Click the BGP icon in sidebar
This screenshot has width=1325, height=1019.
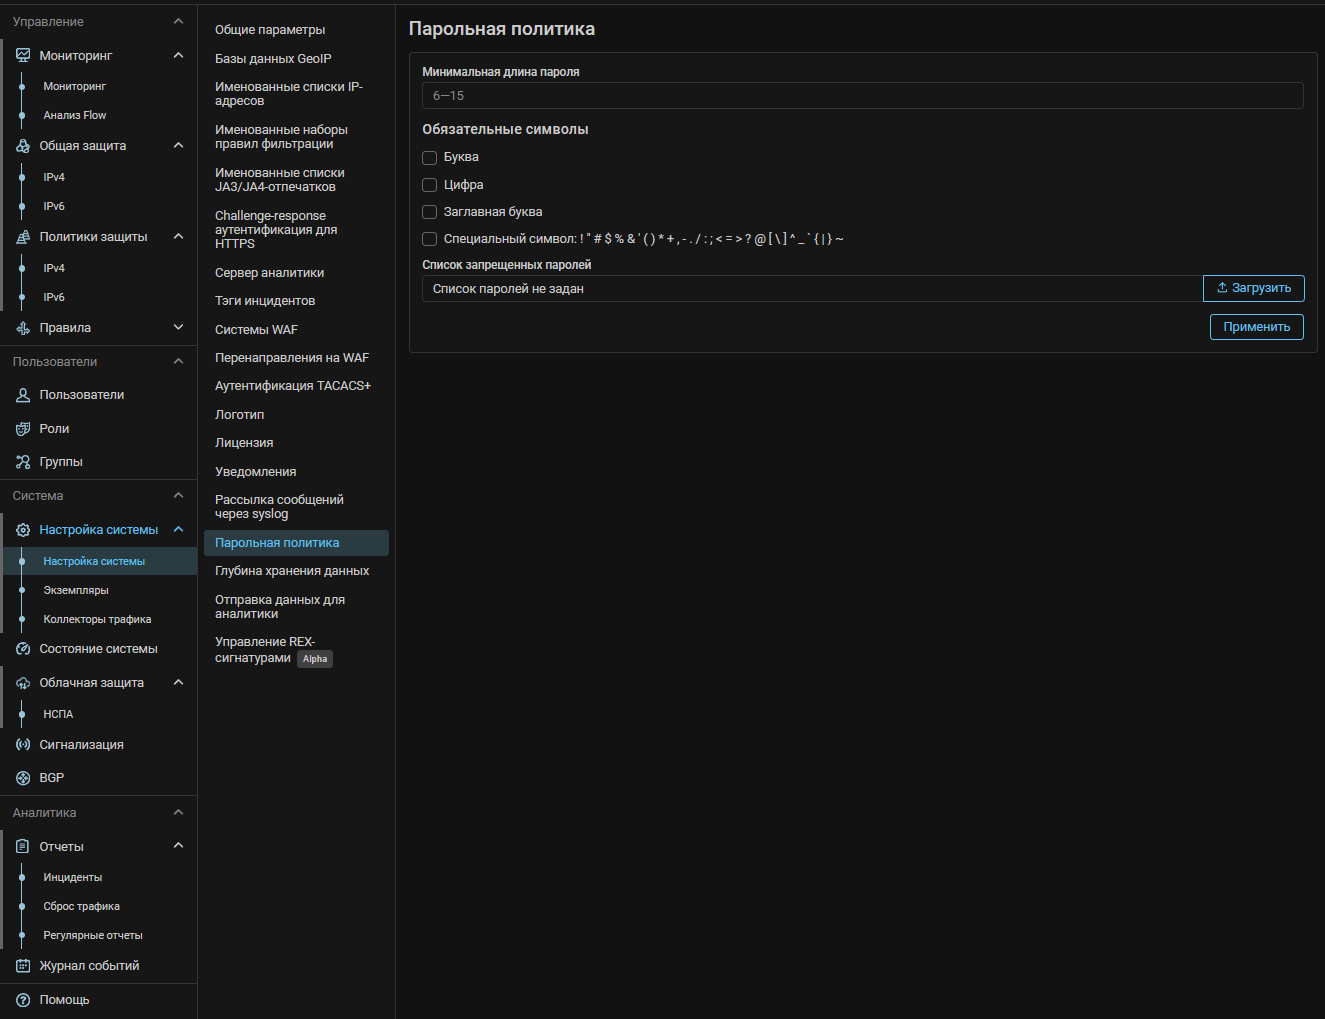click(x=23, y=778)
